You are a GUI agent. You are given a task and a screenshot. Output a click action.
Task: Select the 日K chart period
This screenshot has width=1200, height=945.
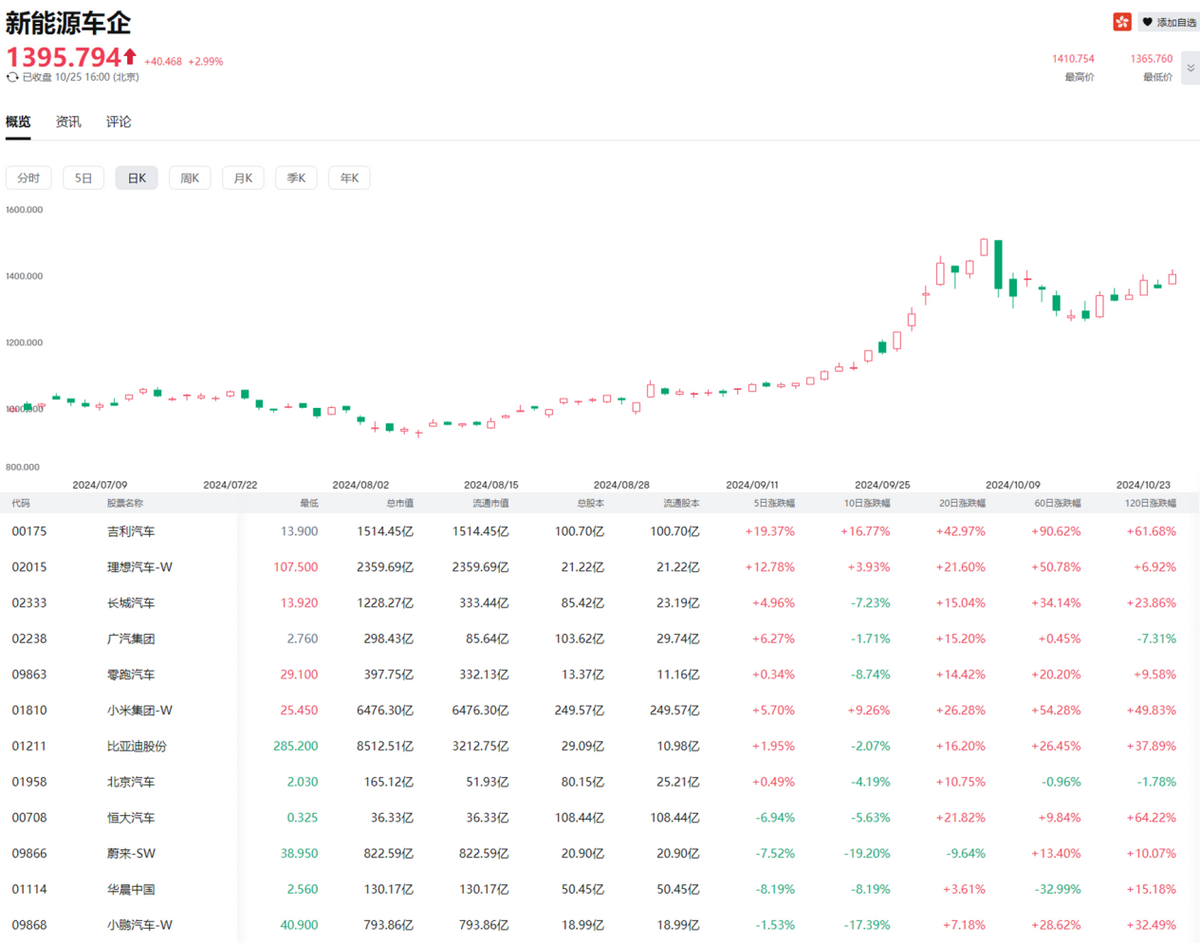pos(136,178)
